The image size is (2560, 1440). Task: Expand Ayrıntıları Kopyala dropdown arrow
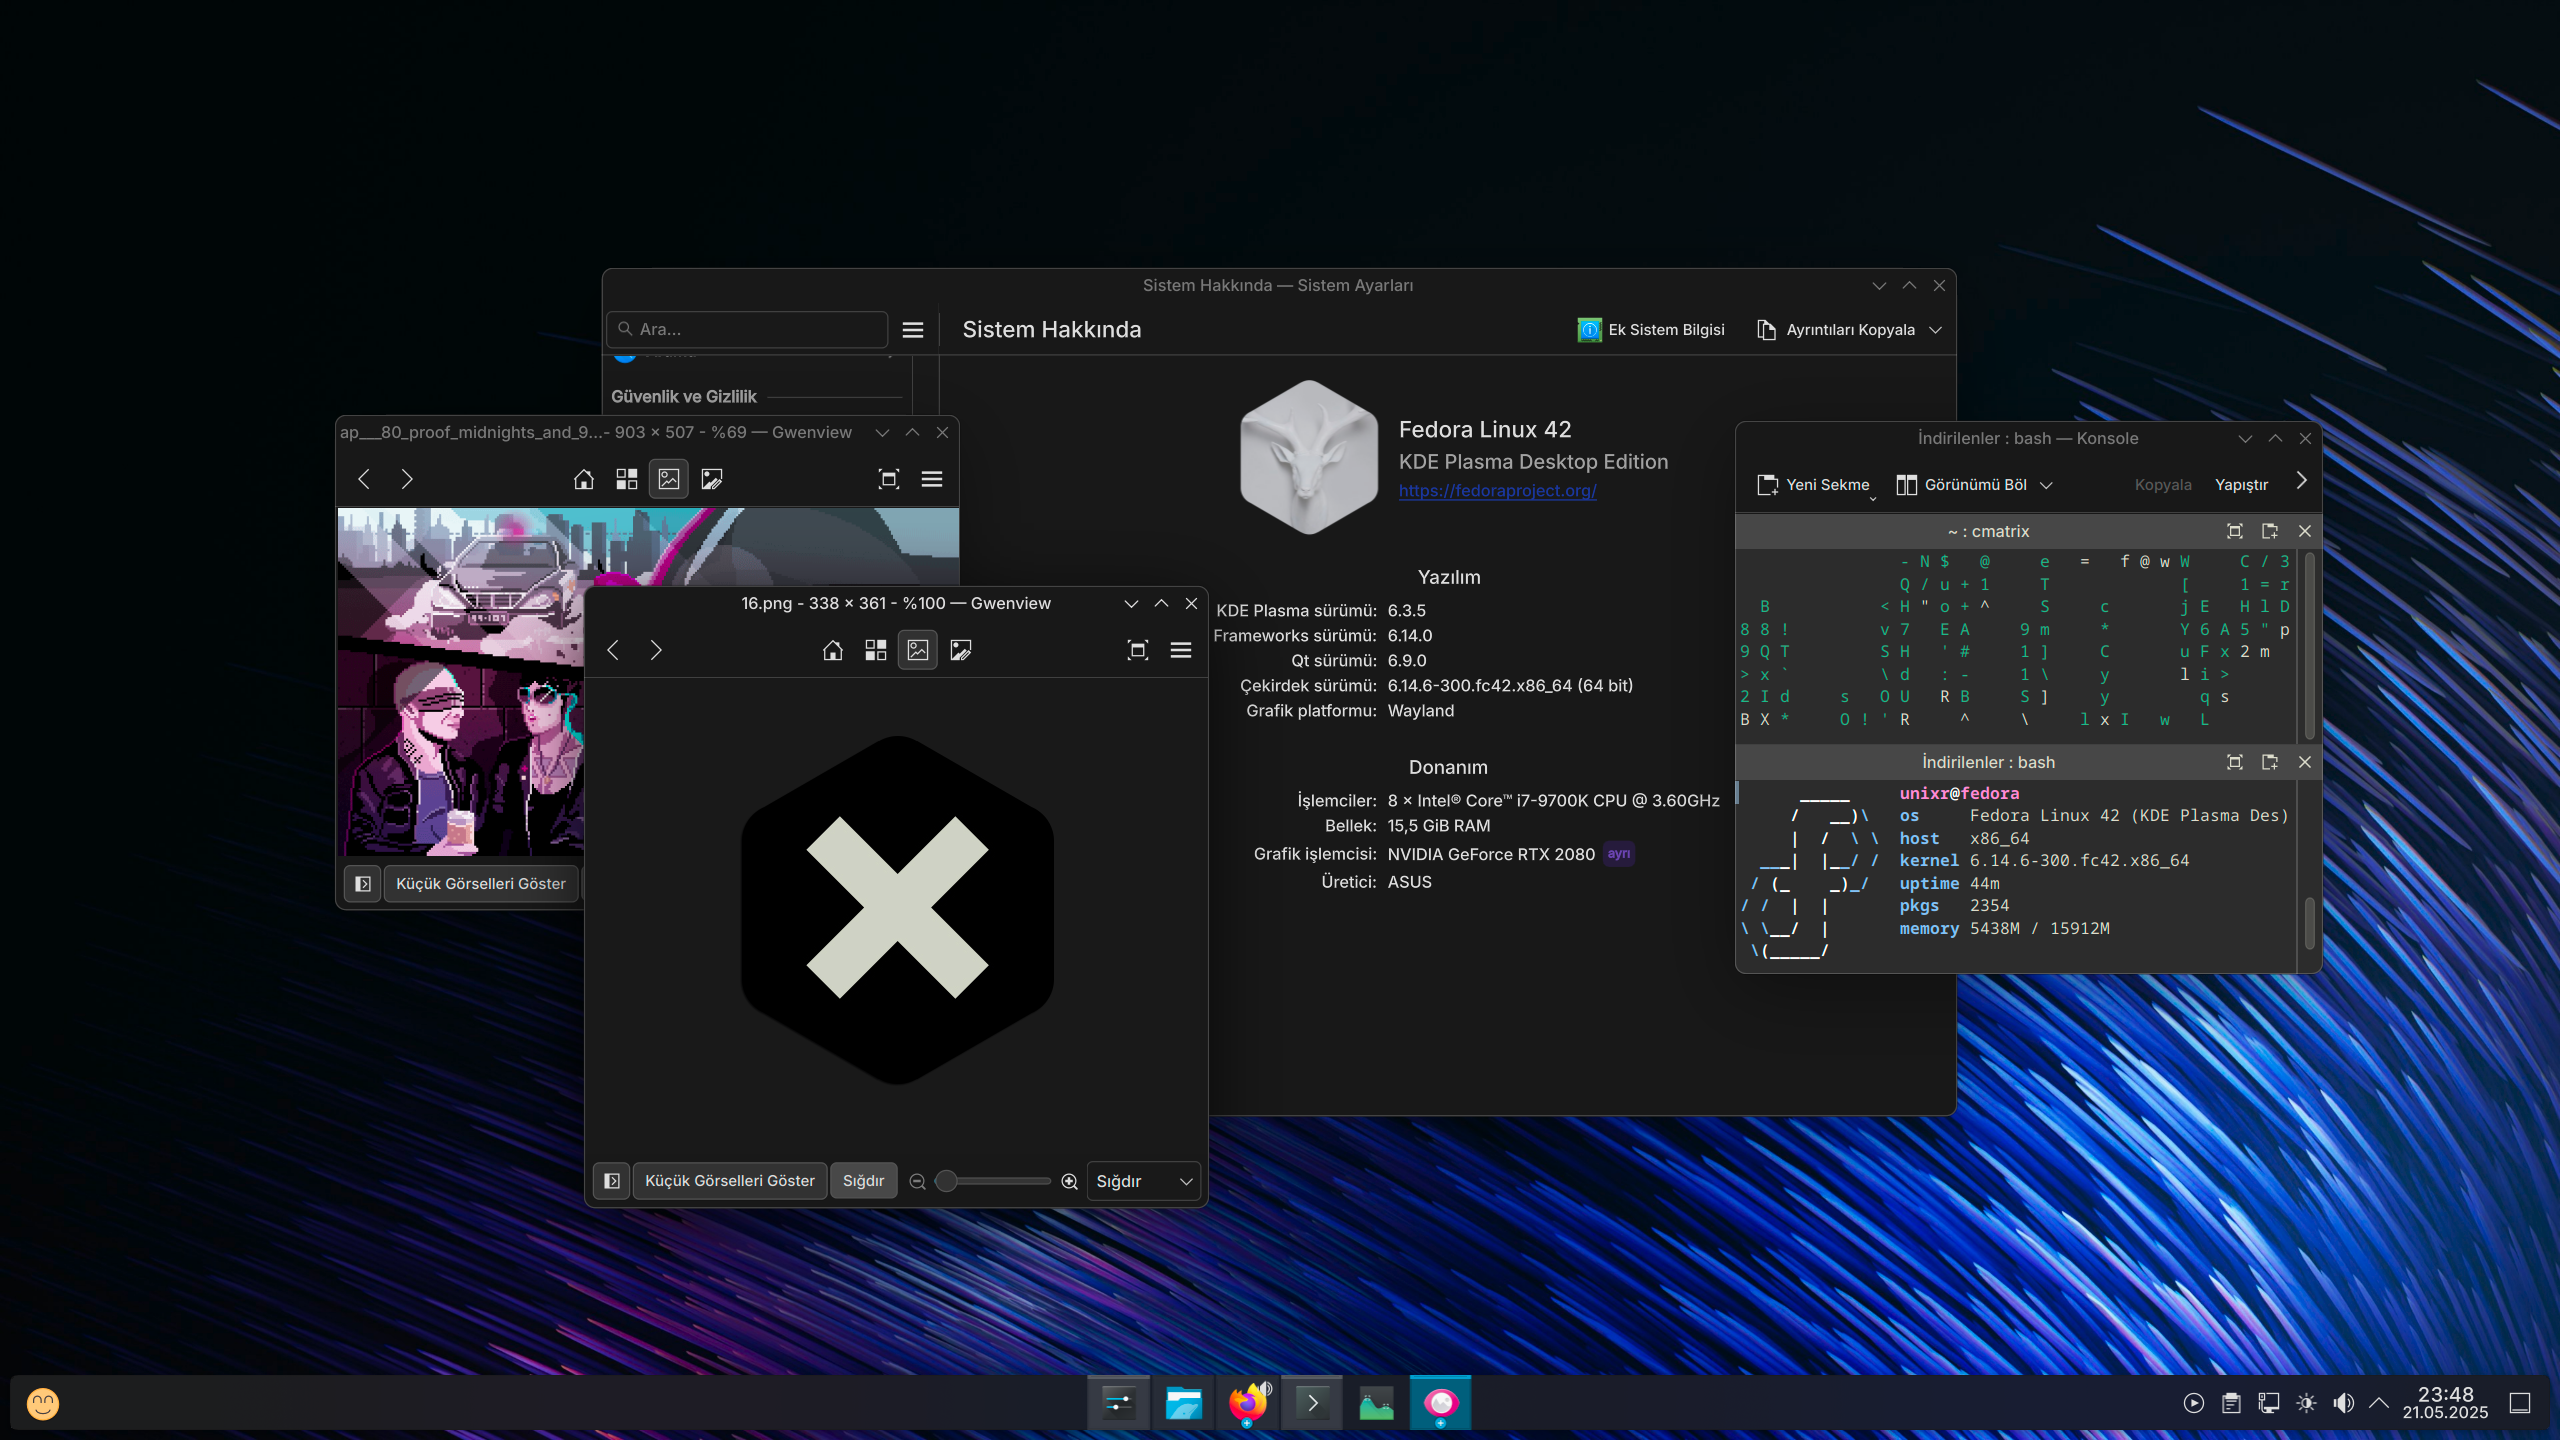pos(1935,329)
